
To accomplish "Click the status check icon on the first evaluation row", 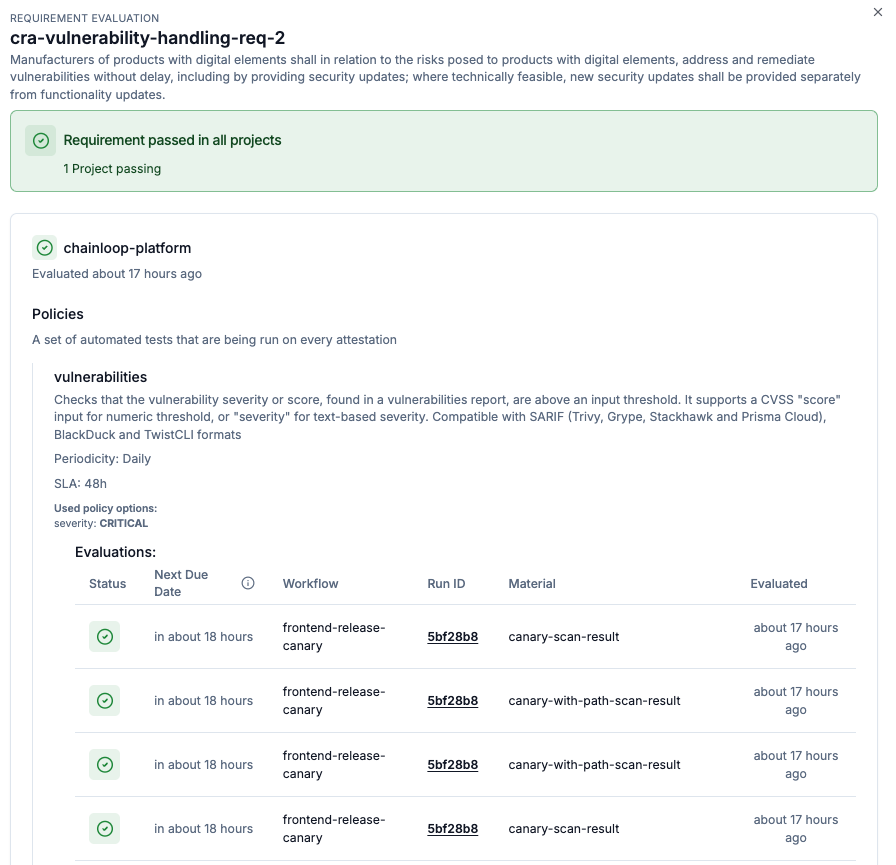I will coord(104,636).
